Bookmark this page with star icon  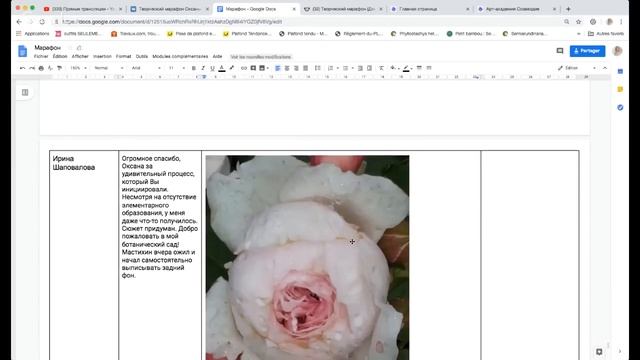point(578,22)
